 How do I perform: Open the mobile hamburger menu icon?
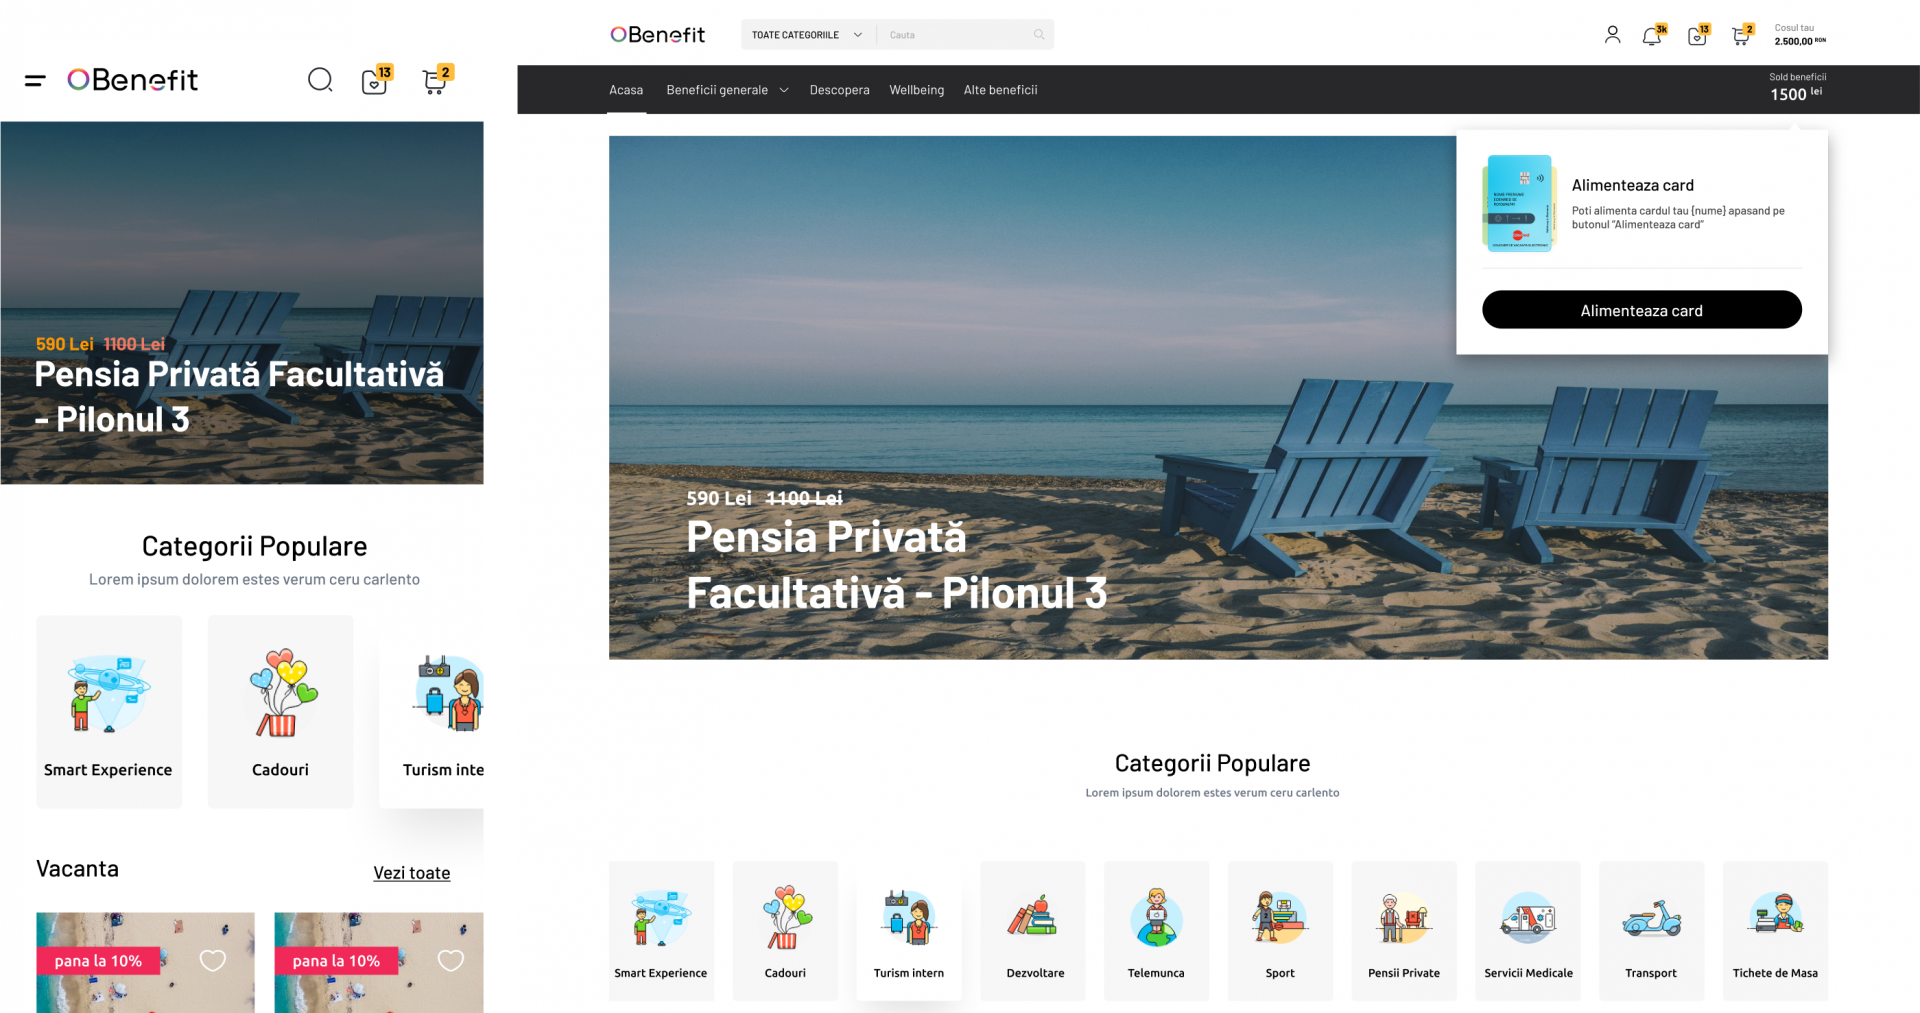click(x=35, y=80)
